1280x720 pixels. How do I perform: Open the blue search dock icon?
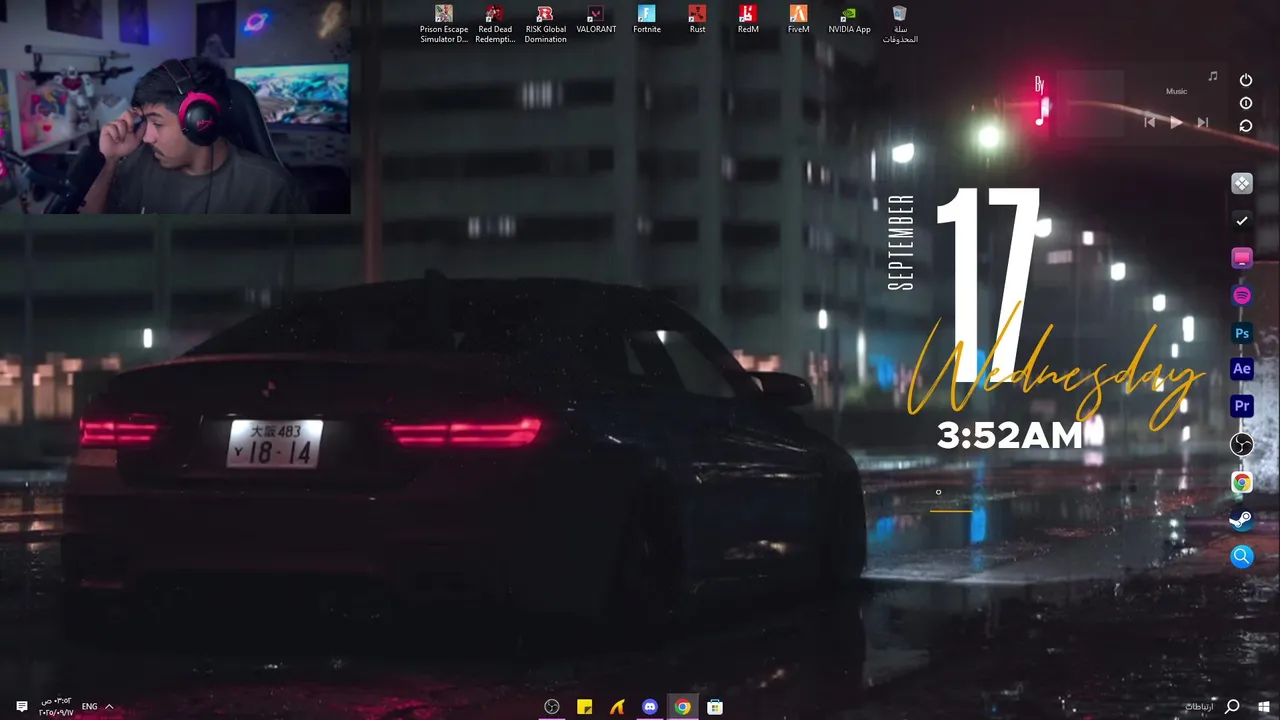[1241, 557]
